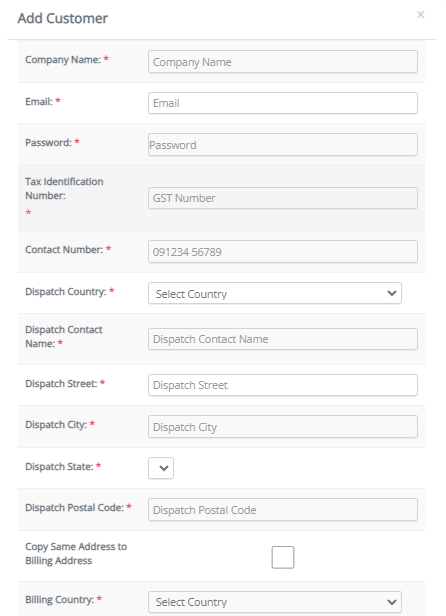Focus the Dispatch Contact Name field
Screen dimensions: 446x616
(283, 339)
